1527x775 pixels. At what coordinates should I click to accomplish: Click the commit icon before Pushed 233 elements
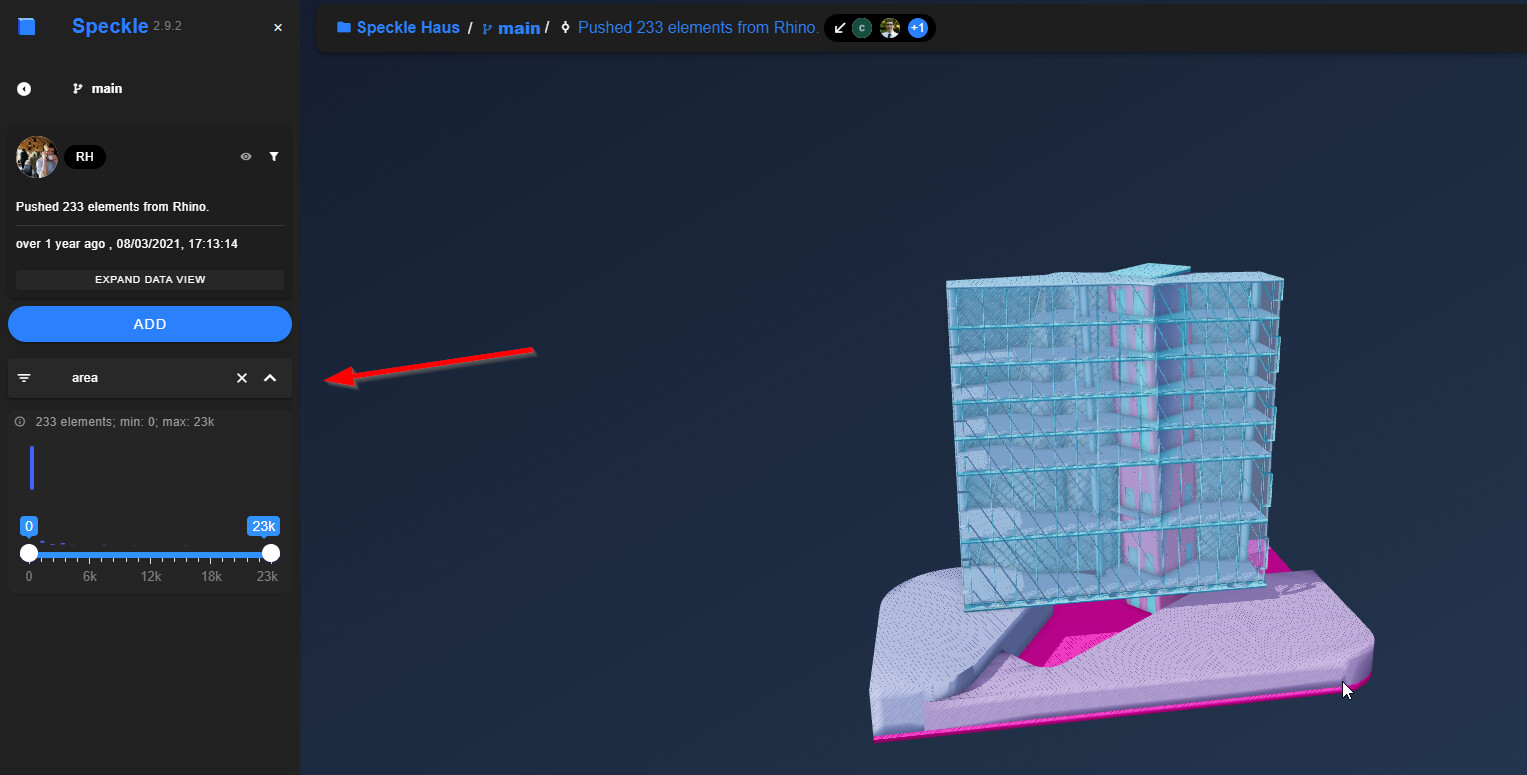coord(565,27)
